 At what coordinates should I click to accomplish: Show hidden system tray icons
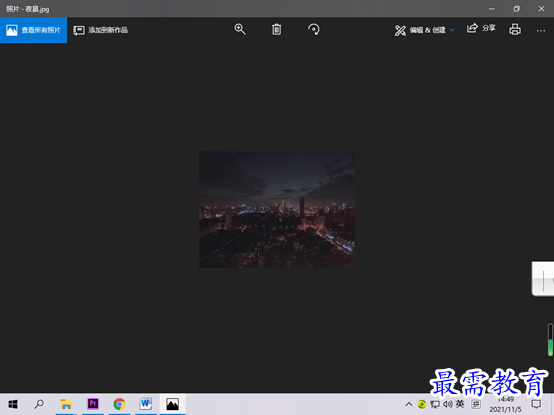click(x=409, y=404)
